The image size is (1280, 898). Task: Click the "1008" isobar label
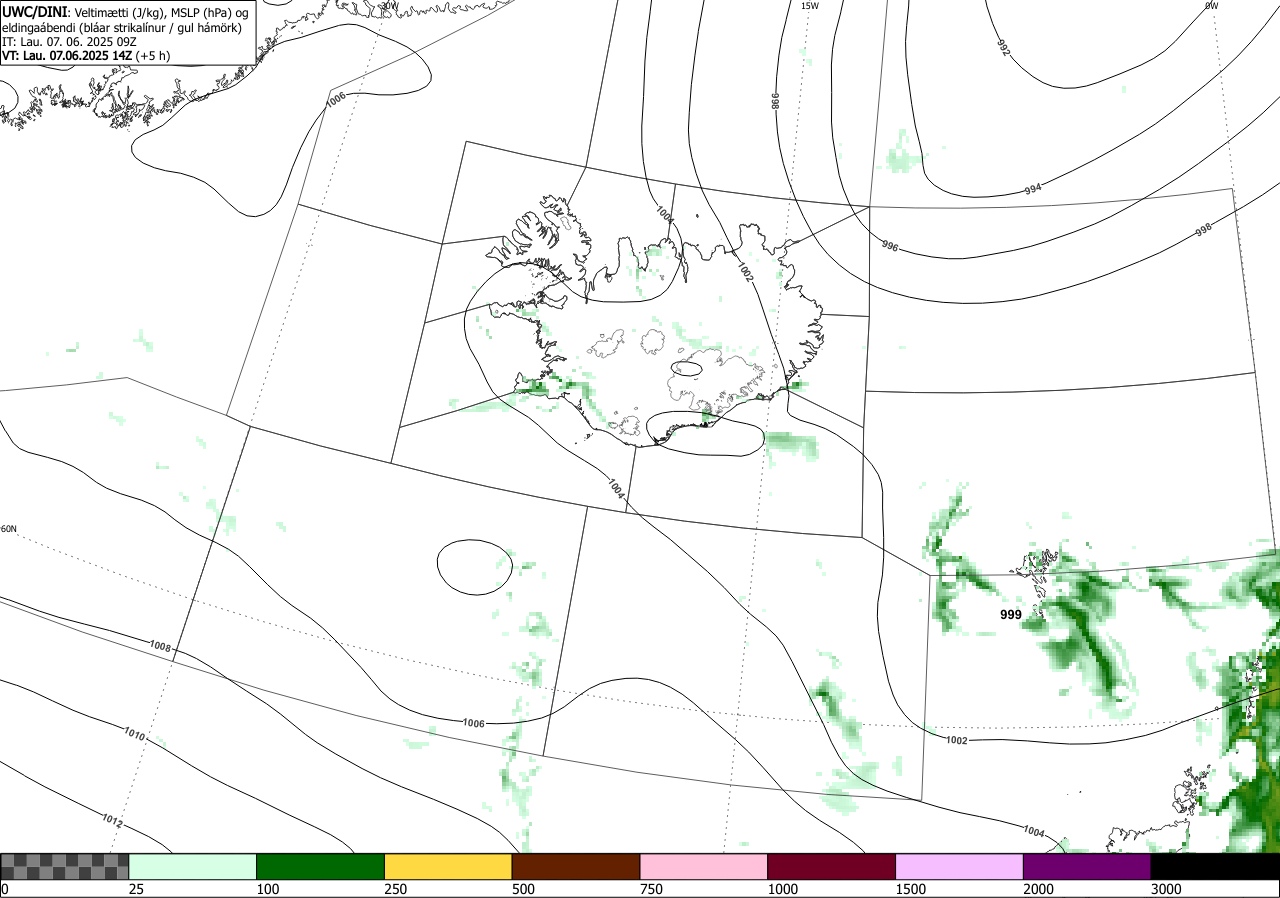point(160,648)
